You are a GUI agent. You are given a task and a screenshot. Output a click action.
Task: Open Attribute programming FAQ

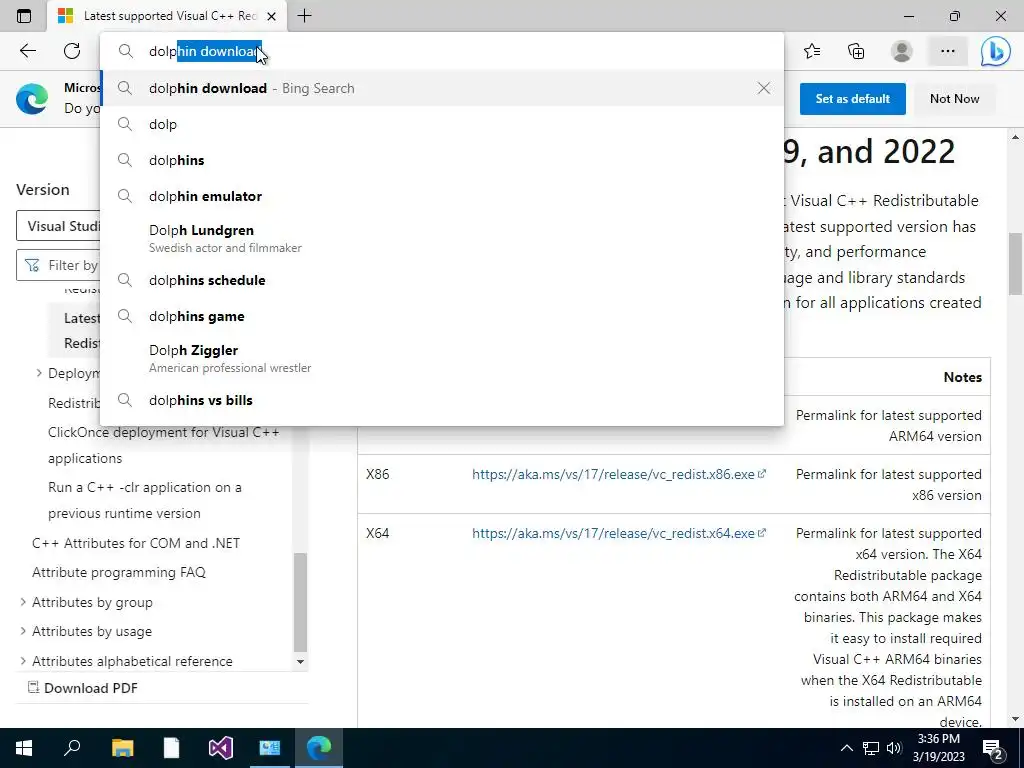coord(119,572)
